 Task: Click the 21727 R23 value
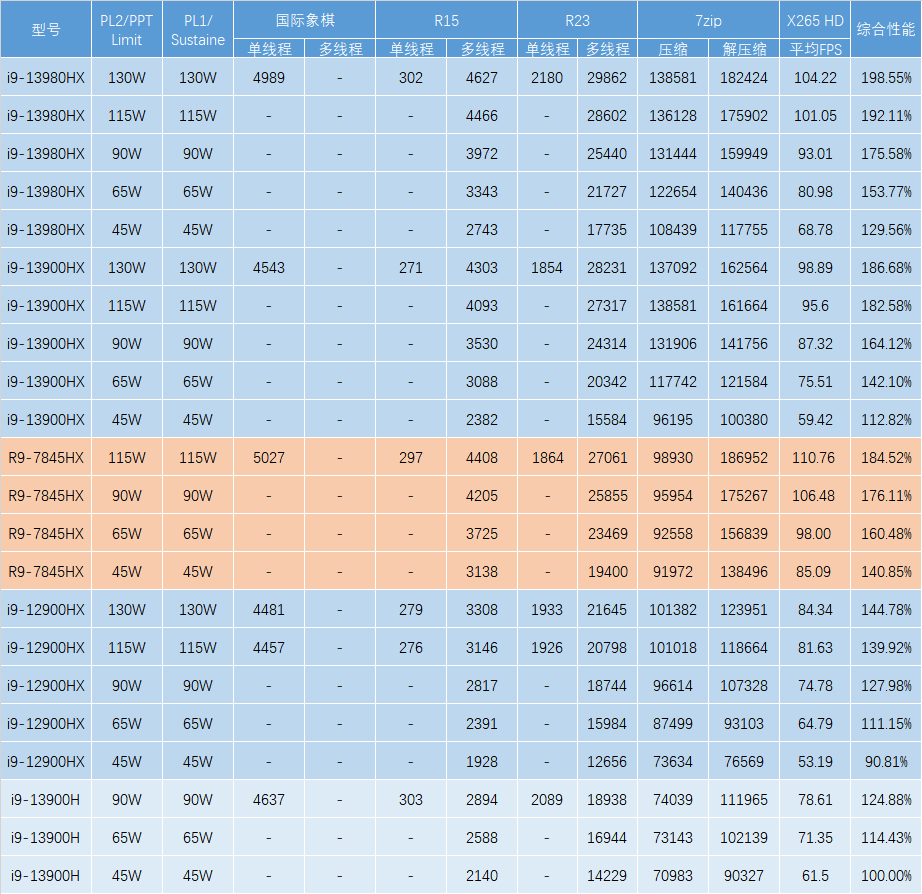[607, 191]
